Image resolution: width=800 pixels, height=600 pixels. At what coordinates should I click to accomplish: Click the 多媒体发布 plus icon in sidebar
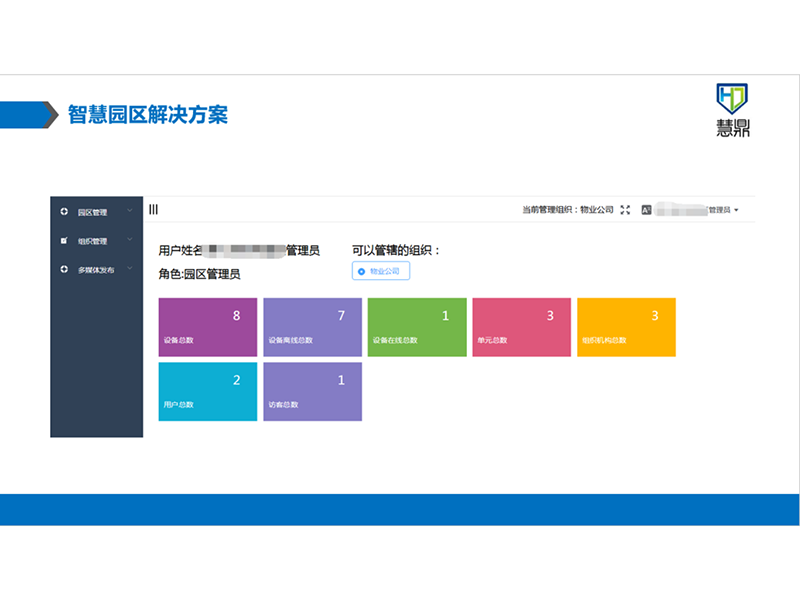[x=64, y=270]
